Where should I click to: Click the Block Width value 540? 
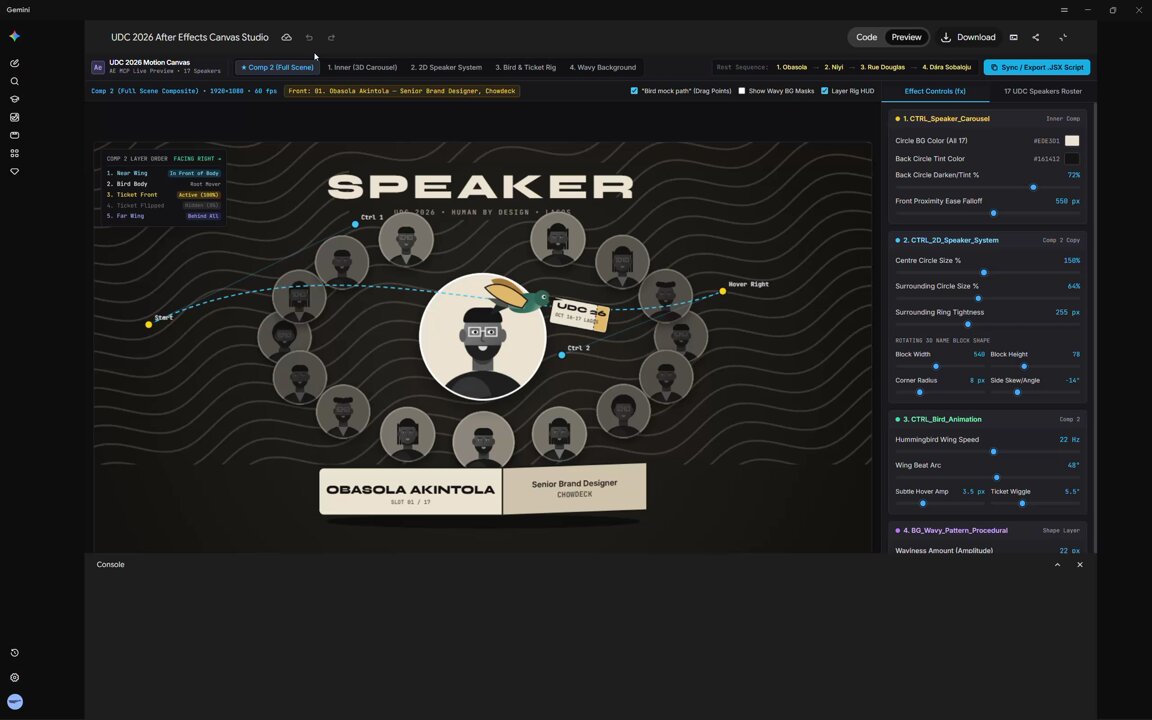(979, 354)
